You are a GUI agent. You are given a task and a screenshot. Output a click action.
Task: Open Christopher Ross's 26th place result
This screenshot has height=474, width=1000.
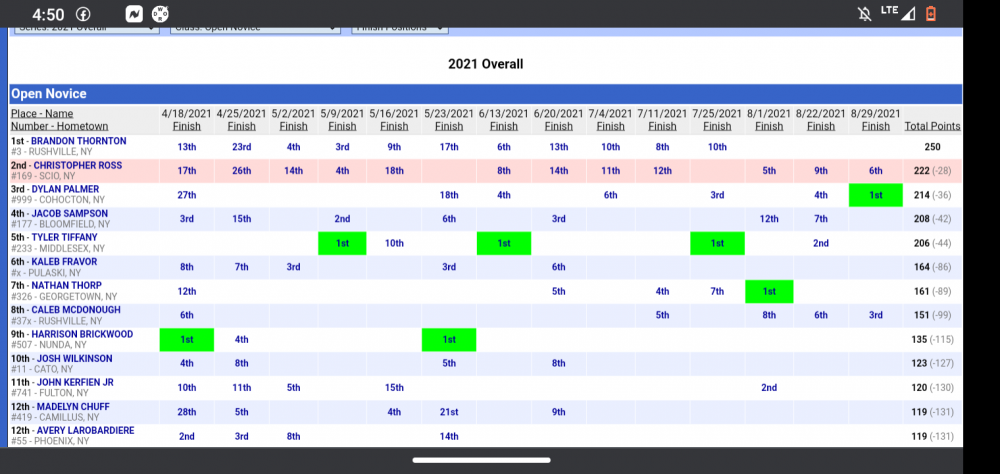pos(241,171)
